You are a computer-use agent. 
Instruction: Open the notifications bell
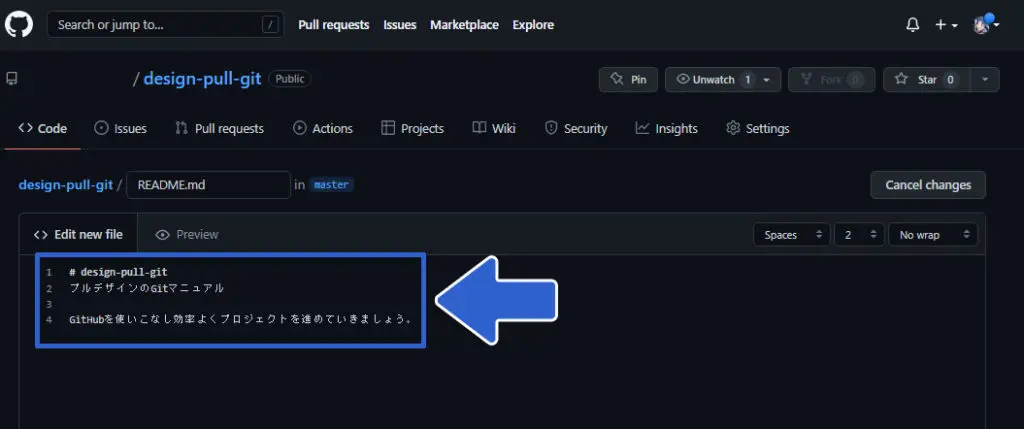[x=913, y=25]
